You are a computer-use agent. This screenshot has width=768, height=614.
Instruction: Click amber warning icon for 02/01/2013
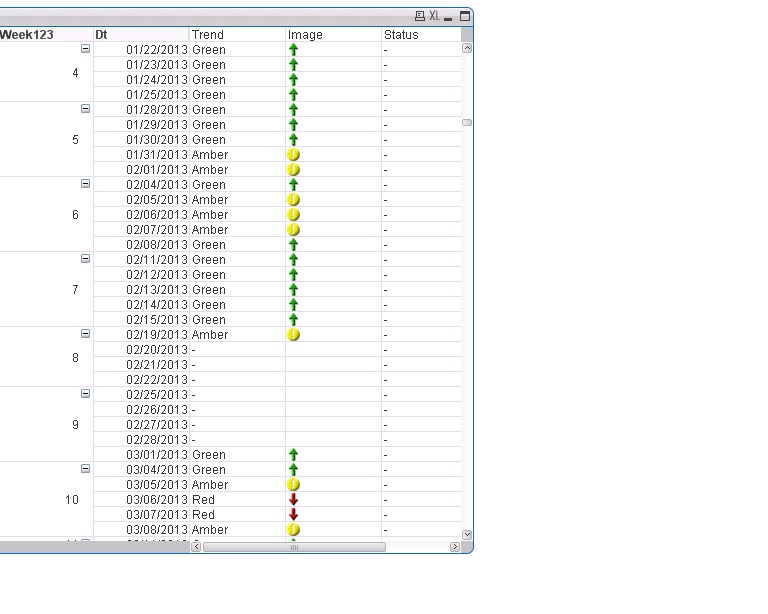(293, 169)
